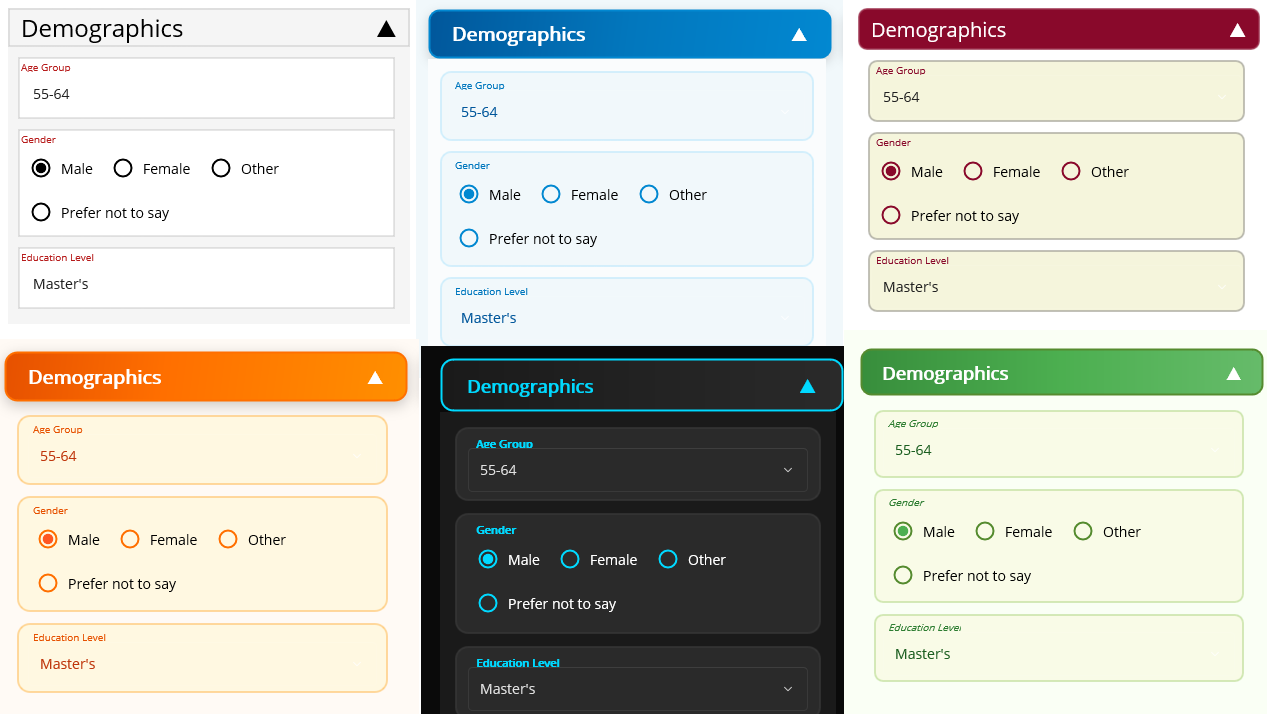Collapse the light-themed Demographics panel
This screenshot has width=1267, height=714.
point(387,28)
